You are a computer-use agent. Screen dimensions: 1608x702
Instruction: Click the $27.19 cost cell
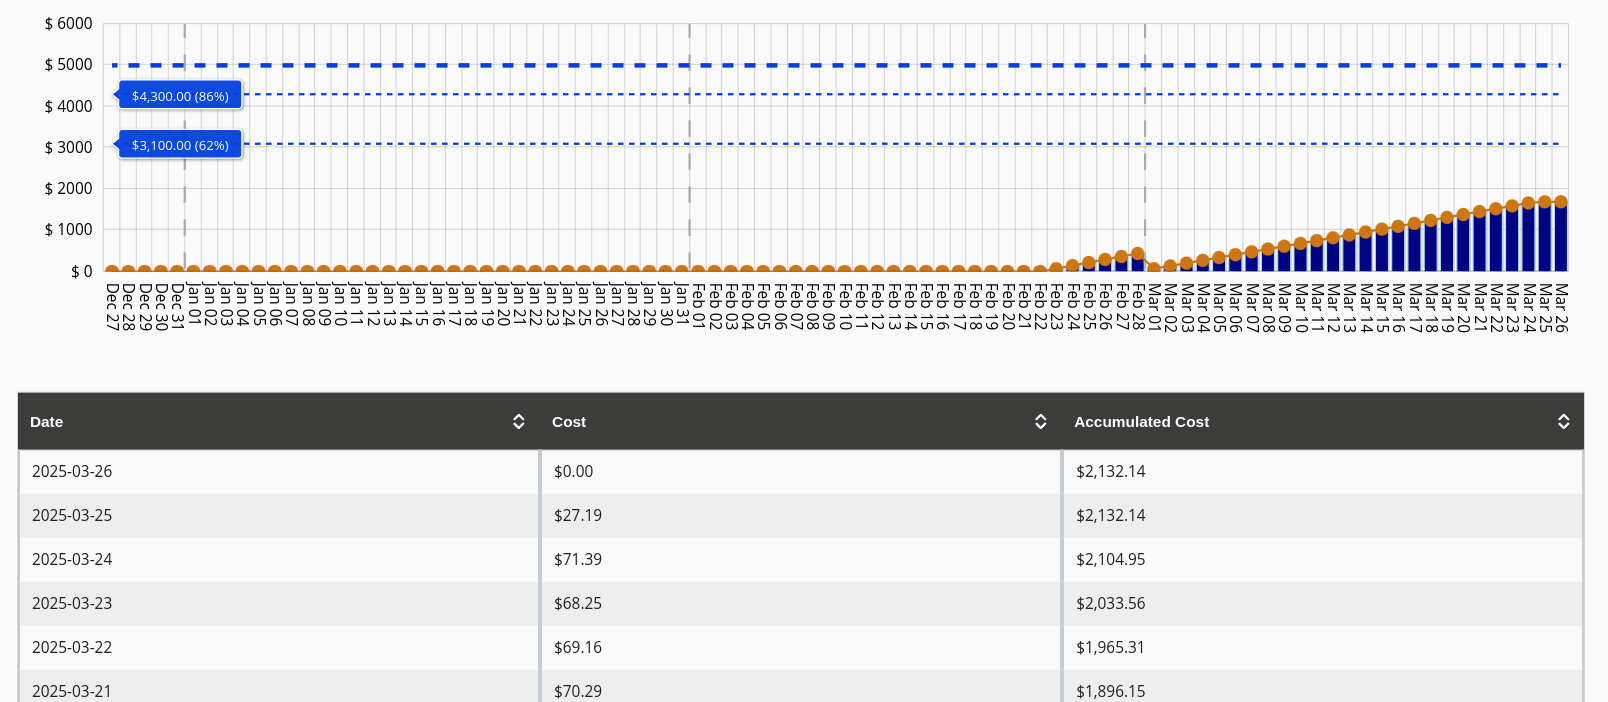(x=578, y=515)
